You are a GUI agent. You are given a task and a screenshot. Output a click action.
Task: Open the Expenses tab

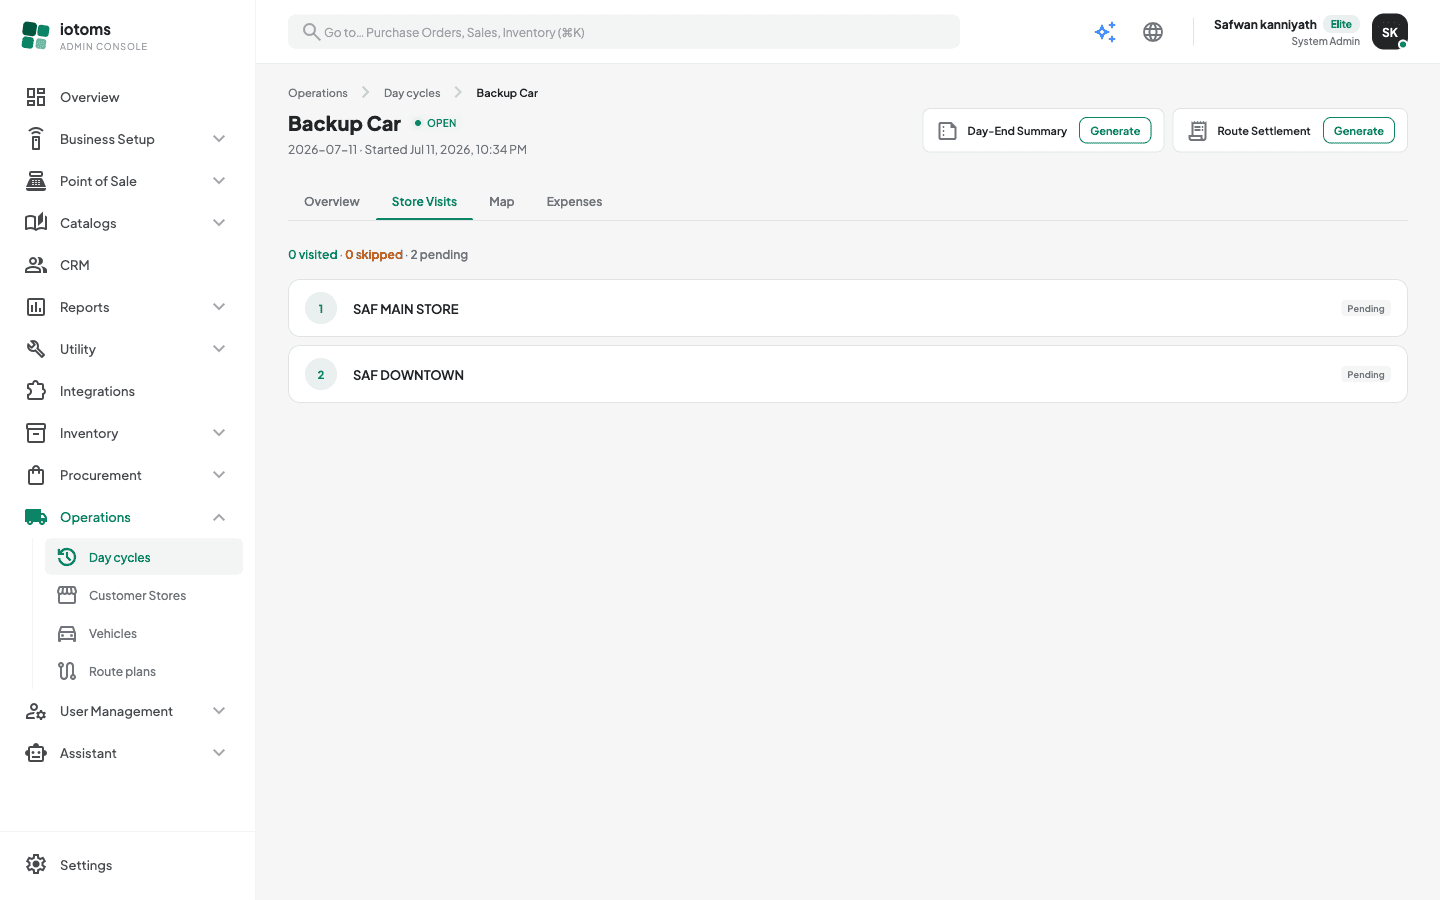[574, 202]
